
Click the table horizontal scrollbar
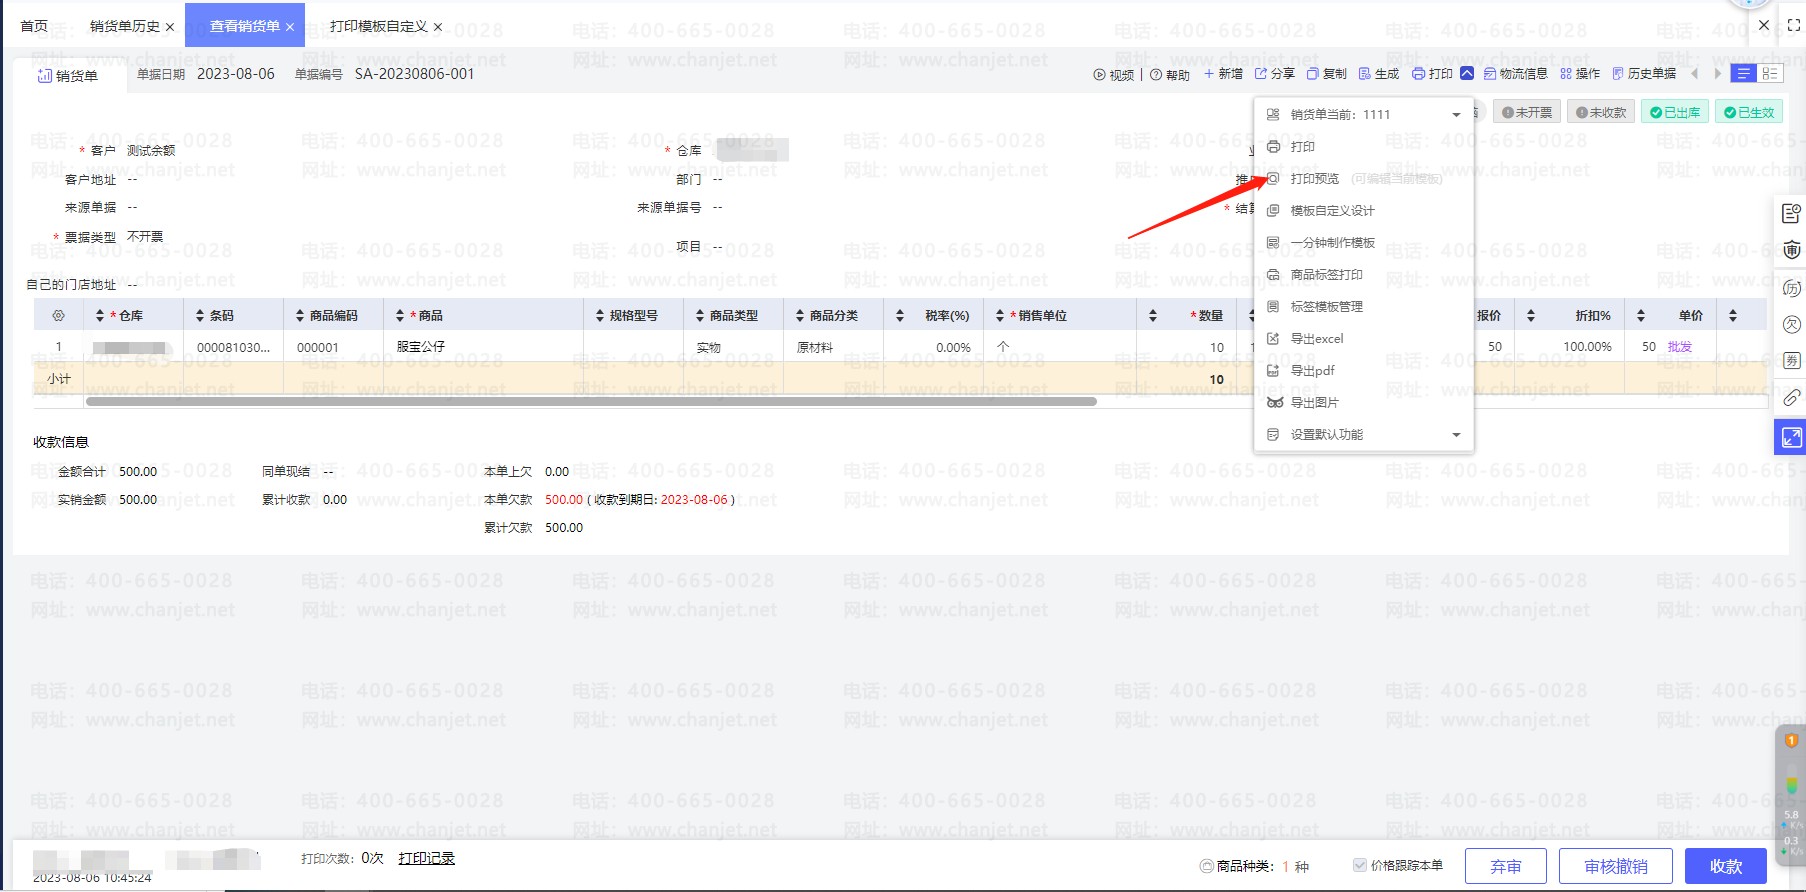[591, 402]
